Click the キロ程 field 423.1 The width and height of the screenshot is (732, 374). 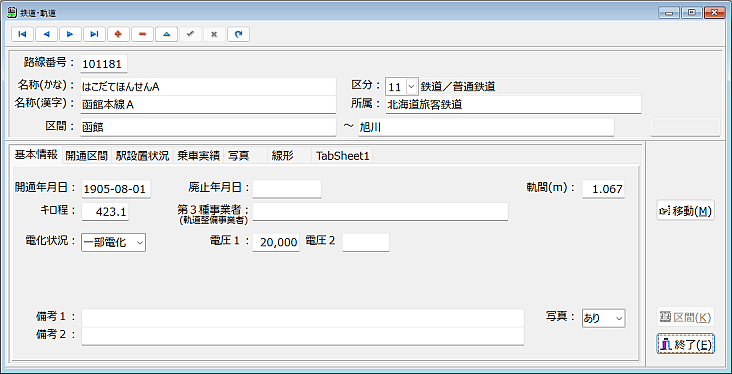(x=106, y=212)
